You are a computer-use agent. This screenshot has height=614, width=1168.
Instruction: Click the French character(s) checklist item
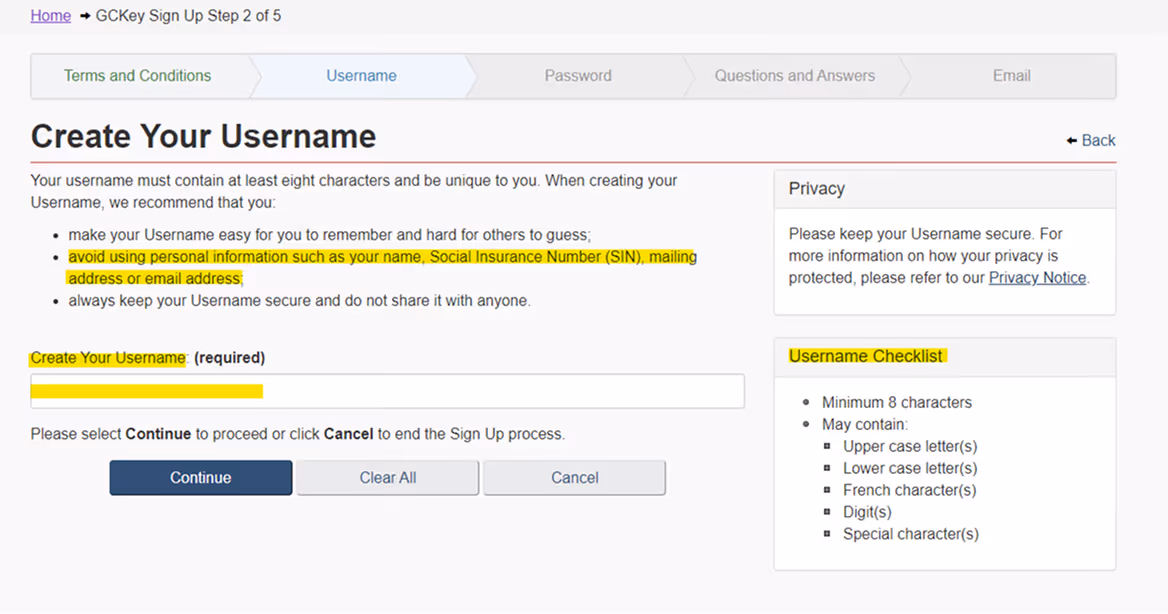tap(910, 490)
